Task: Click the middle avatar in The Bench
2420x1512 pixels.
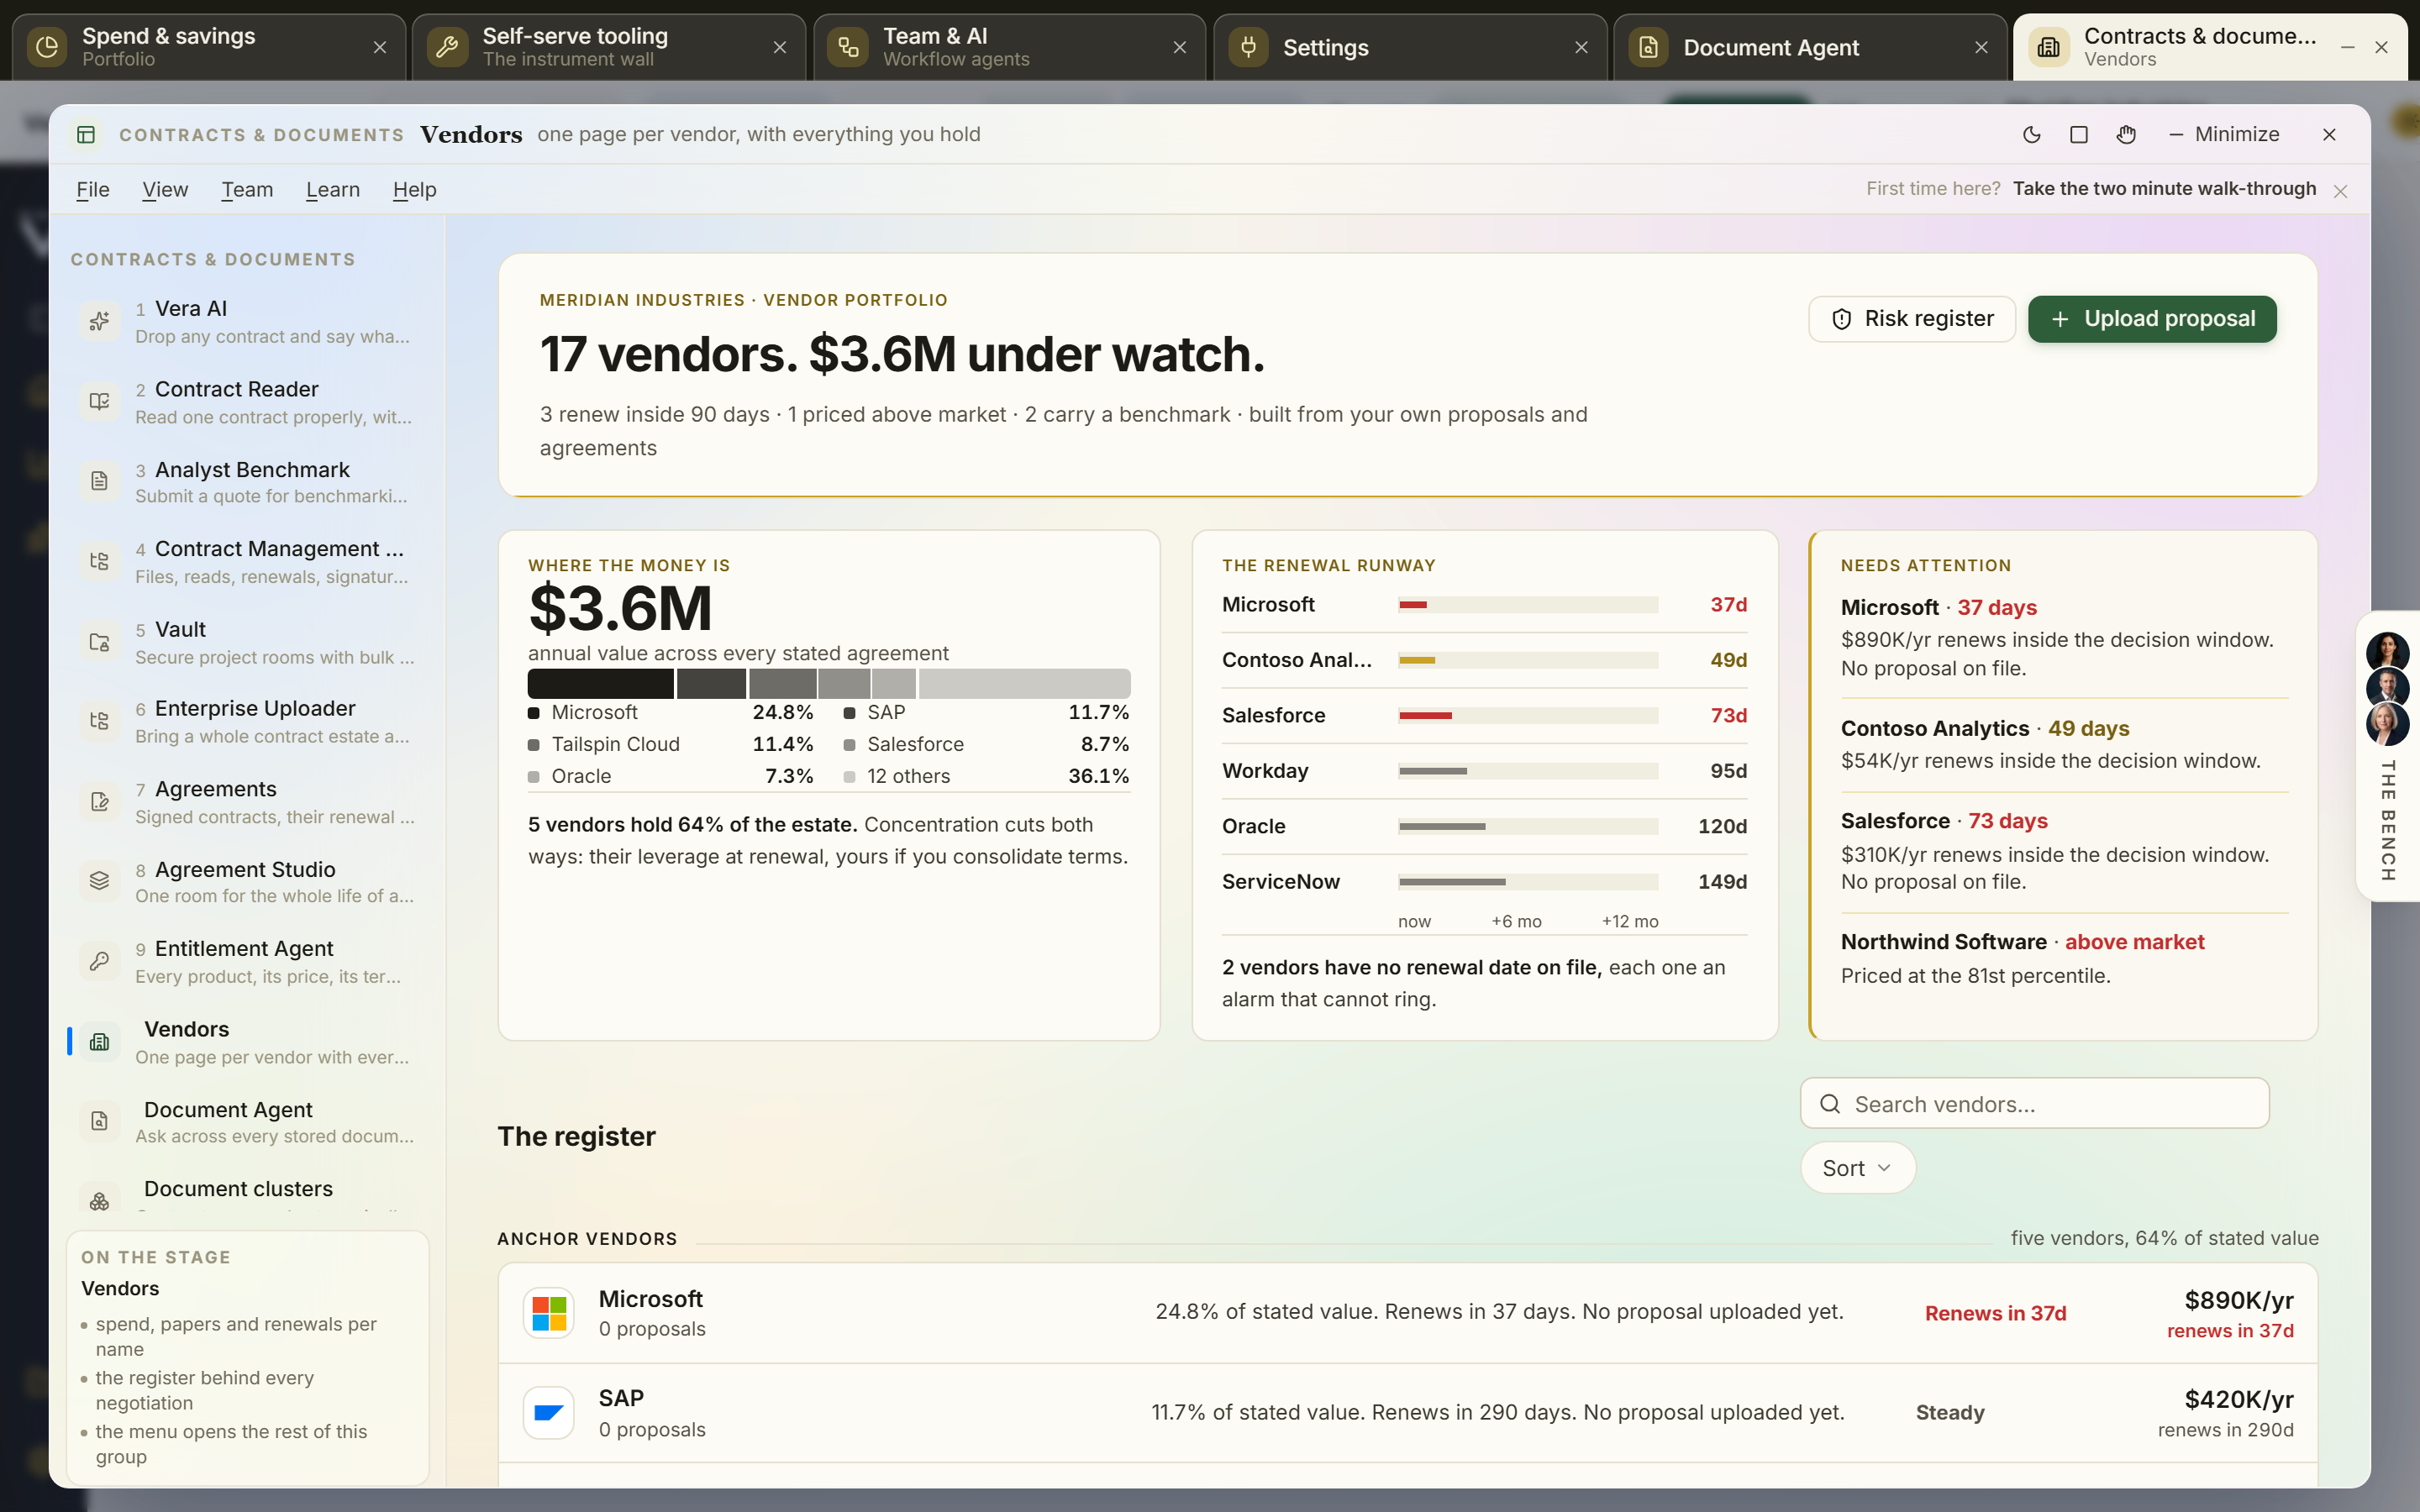Action: pos(2387,688)
